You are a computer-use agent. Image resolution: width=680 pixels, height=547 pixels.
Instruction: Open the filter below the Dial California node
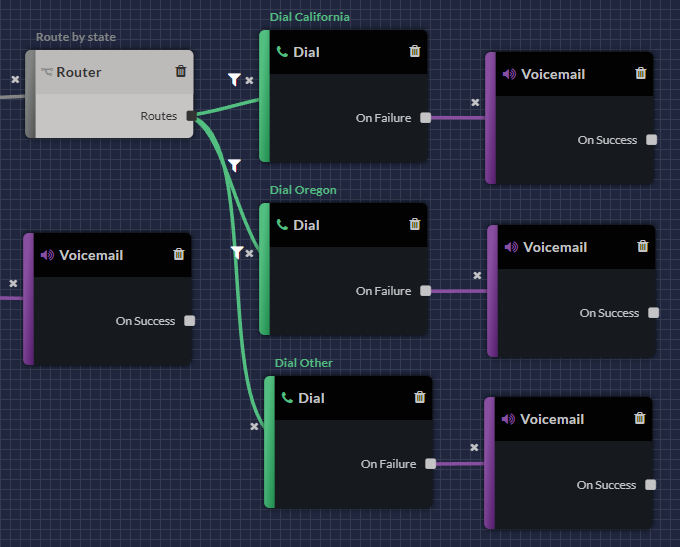[x=234, y=165]
